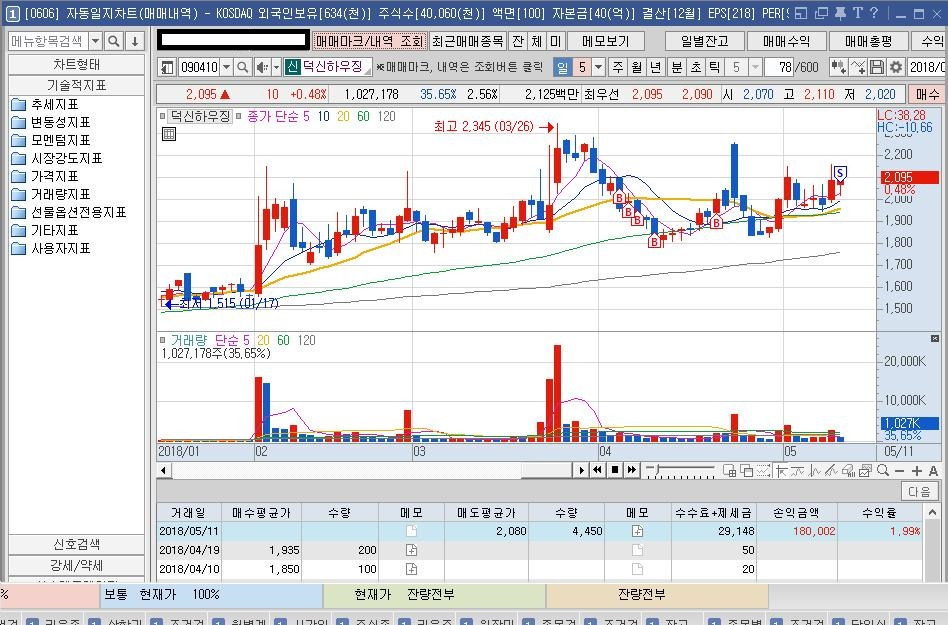The height and width of the screenshot is (625, 948).
Task: Toggle the left panel layout icon
Action: tap(167, 67)
